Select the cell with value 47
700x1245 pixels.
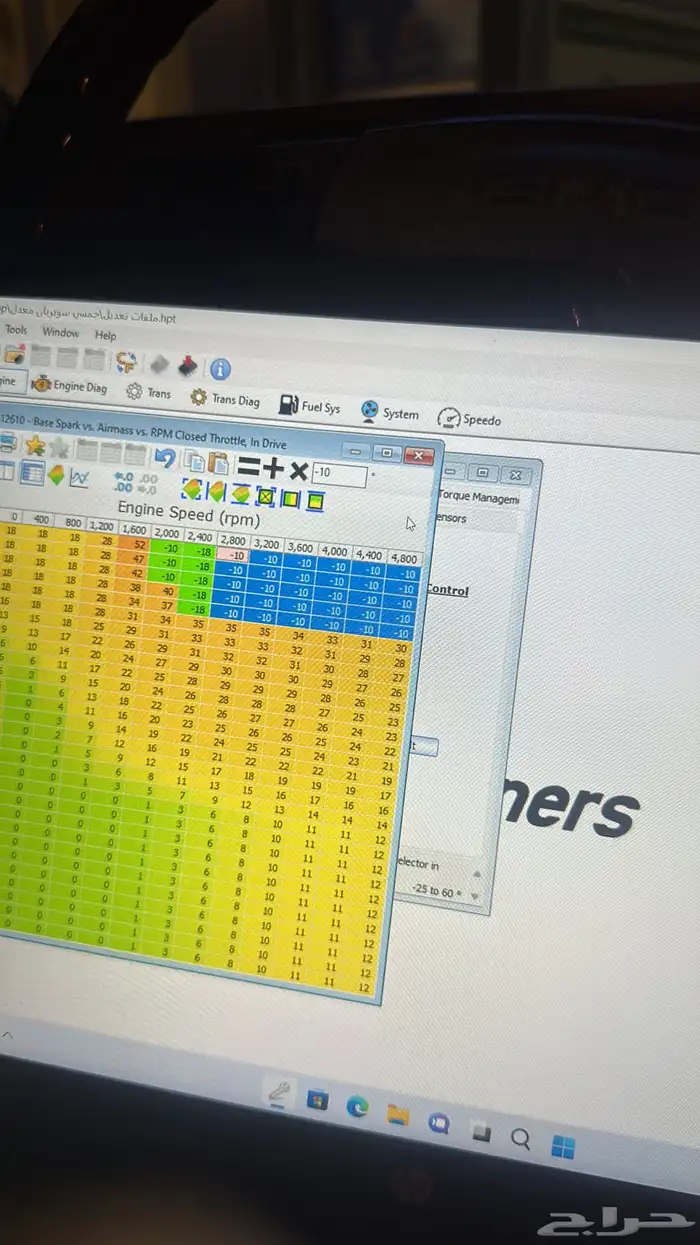[x=135, y=558]
